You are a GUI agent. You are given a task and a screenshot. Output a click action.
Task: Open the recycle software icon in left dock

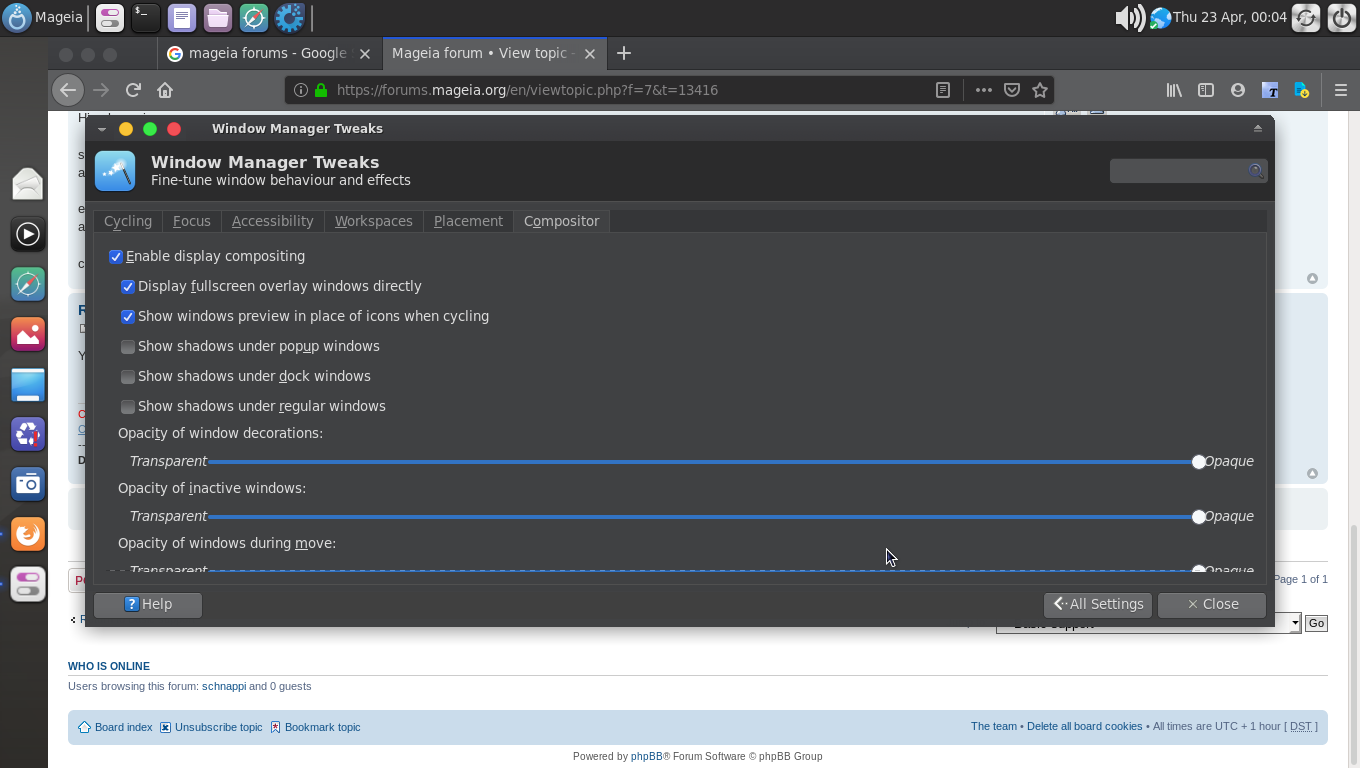tap(28, 434)
